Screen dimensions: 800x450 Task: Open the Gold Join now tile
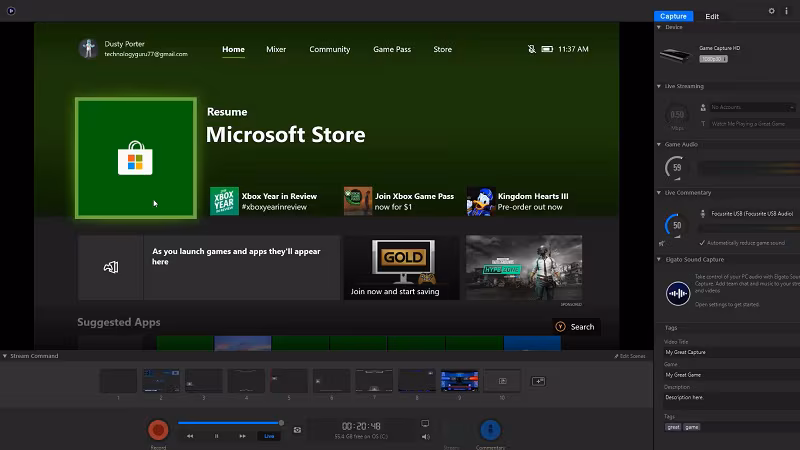coord(402,267)
